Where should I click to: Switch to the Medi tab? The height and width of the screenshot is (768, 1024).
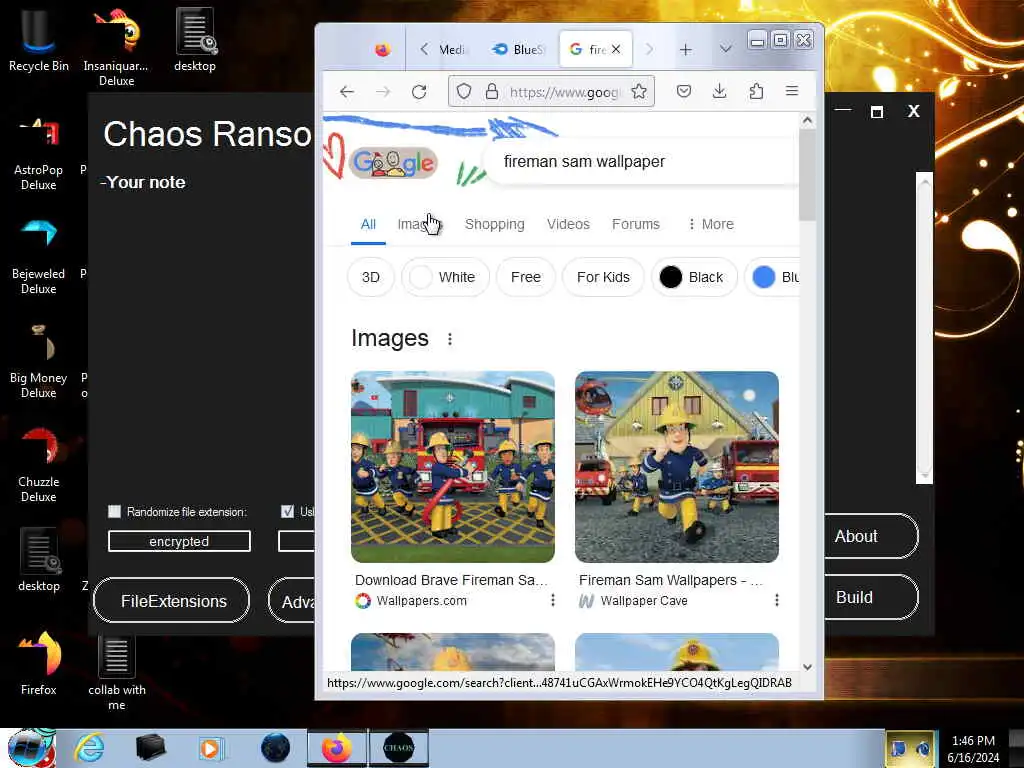tap(451, 50)
